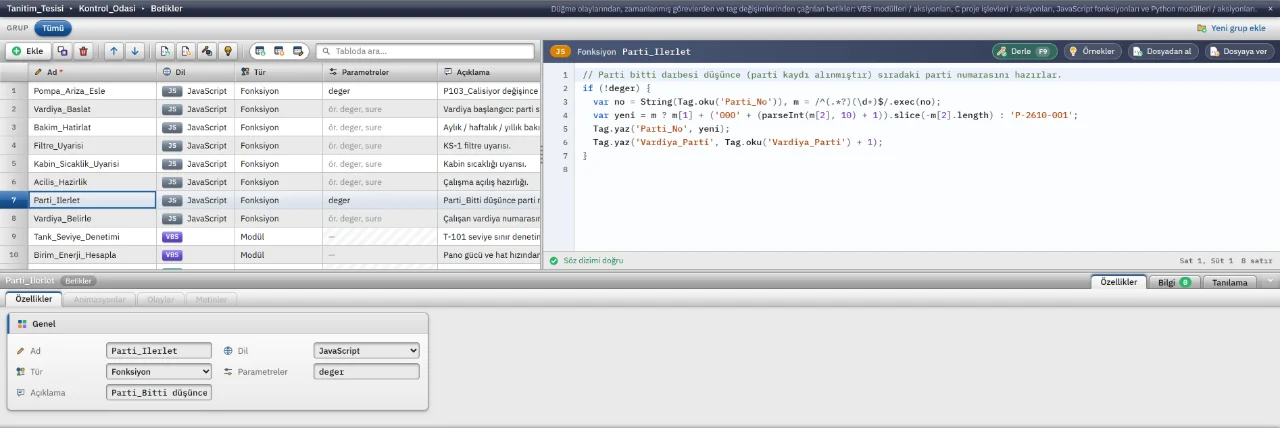The image size is (1280, 428).
Task: Open the right-side Özellikler panel tab
Action: click(1118, 282)
